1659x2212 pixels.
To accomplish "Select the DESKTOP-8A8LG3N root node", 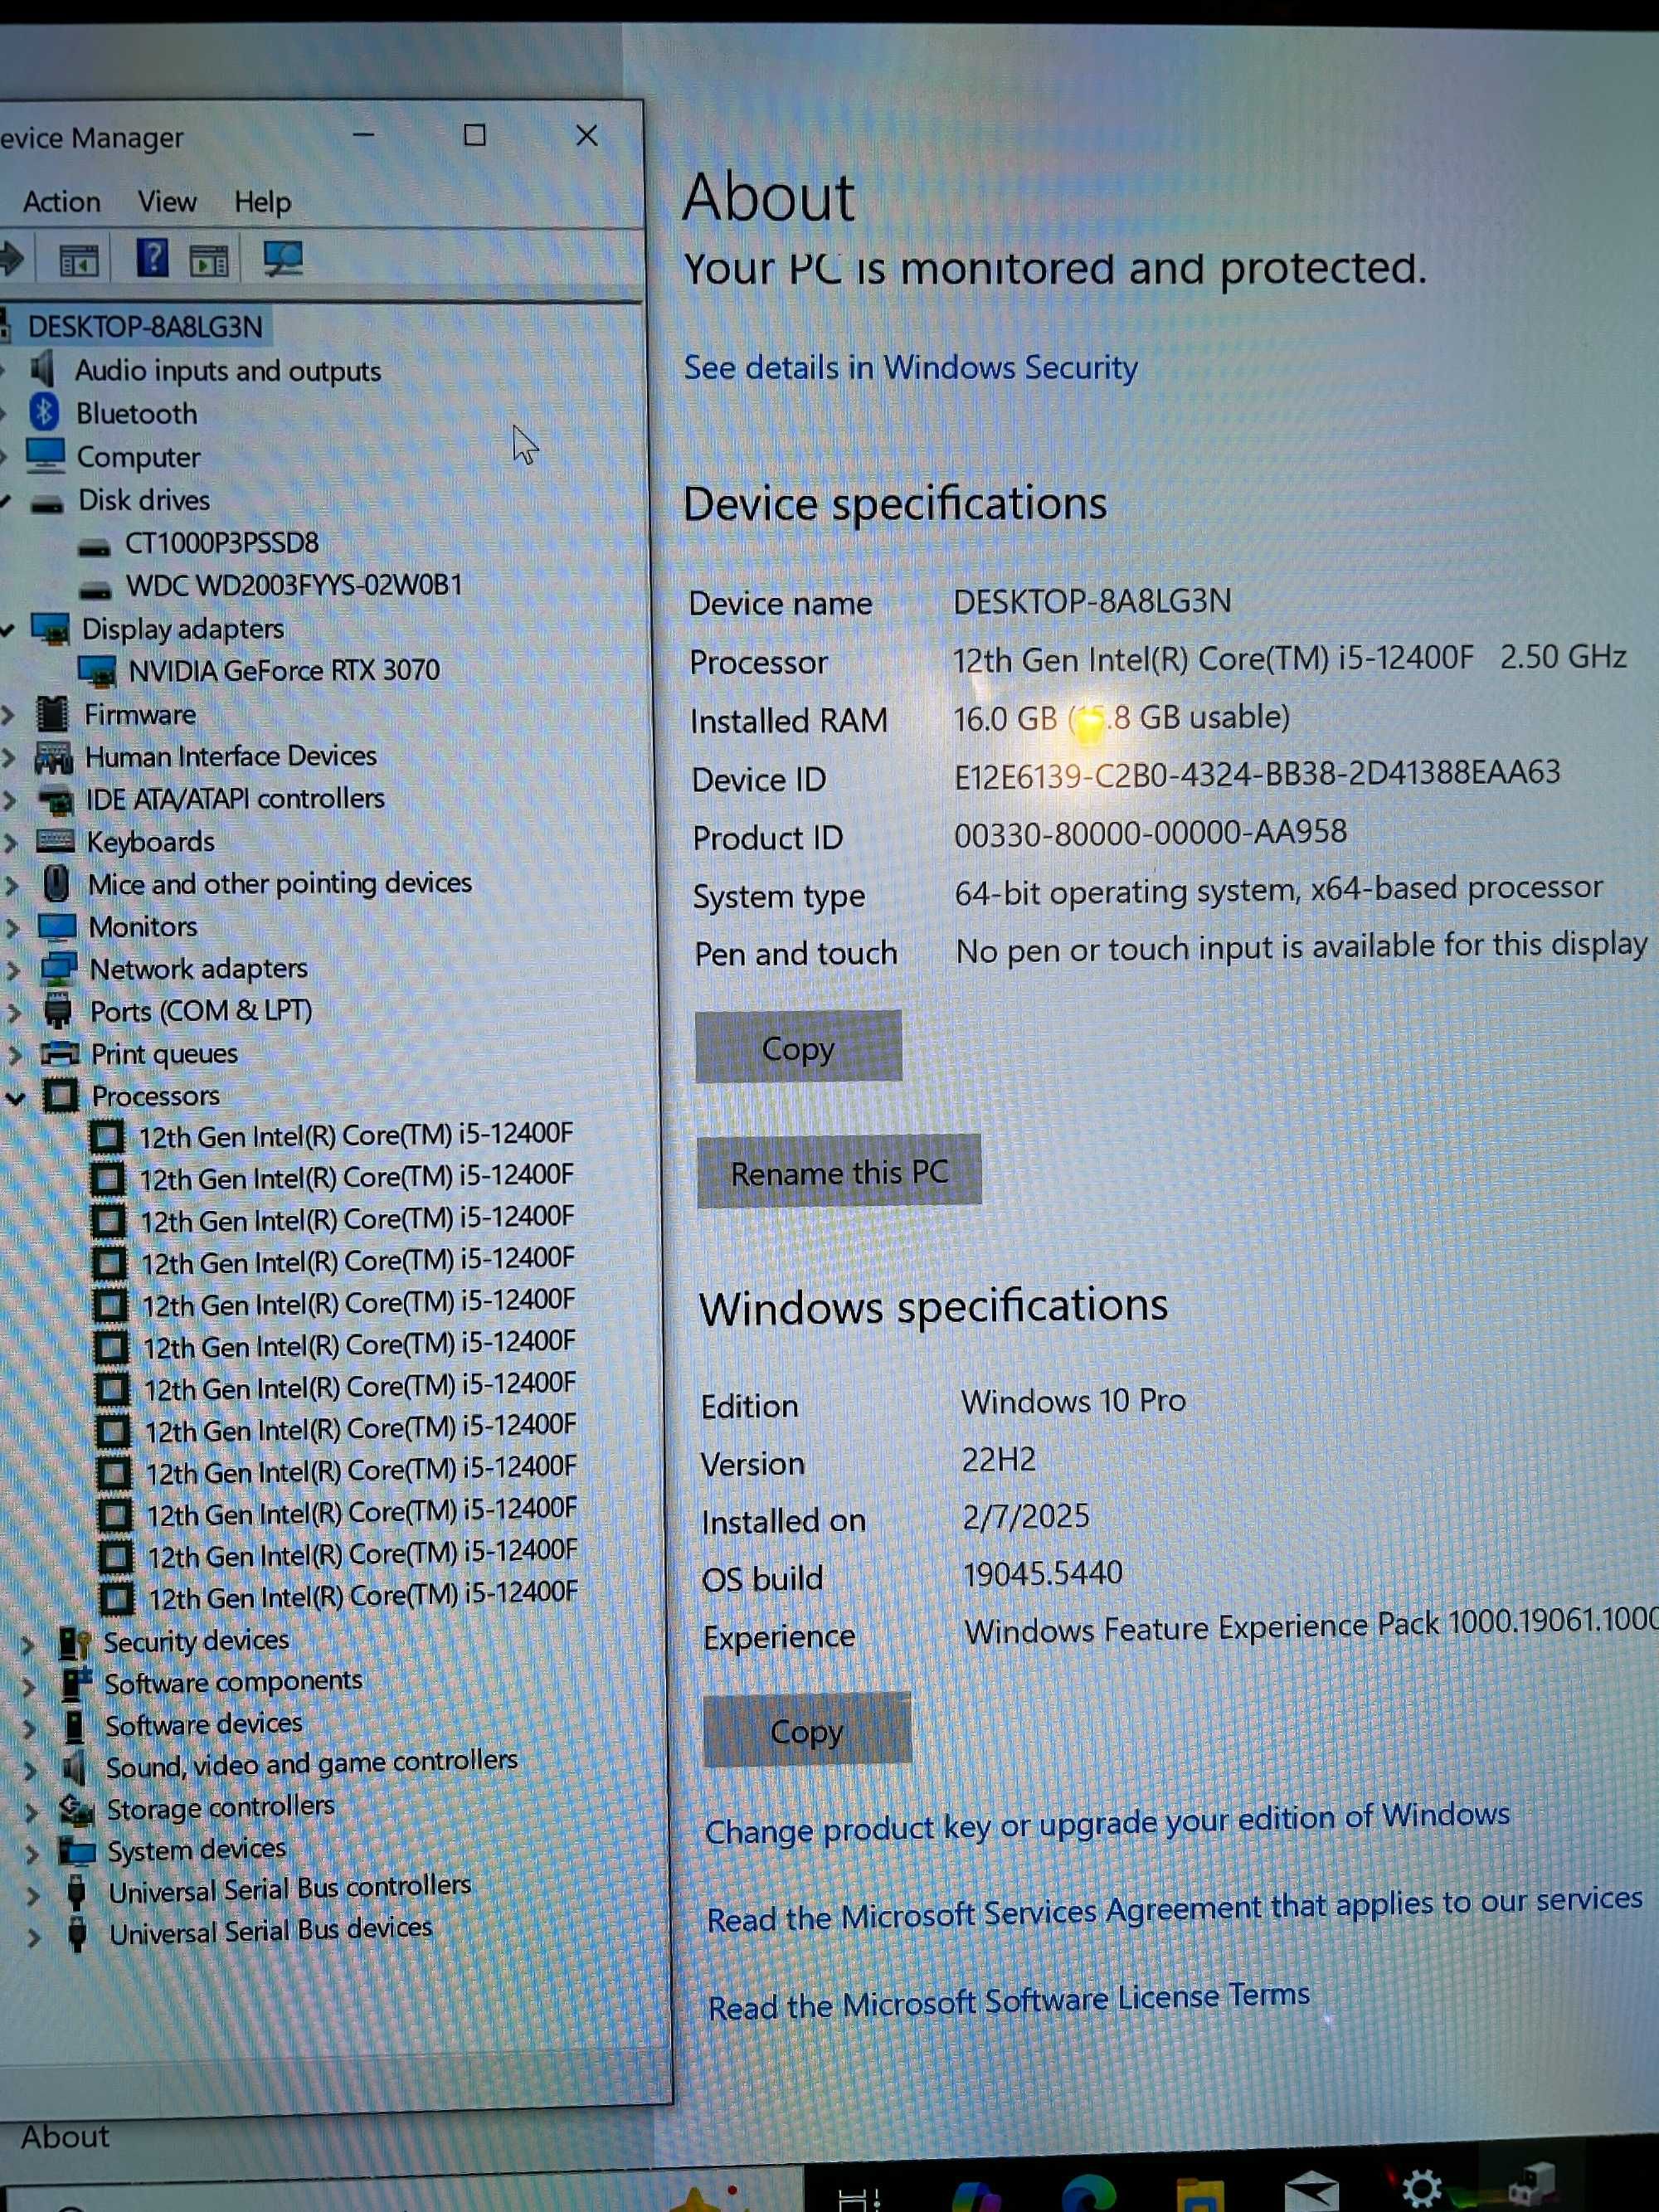I will coord(145,327).
